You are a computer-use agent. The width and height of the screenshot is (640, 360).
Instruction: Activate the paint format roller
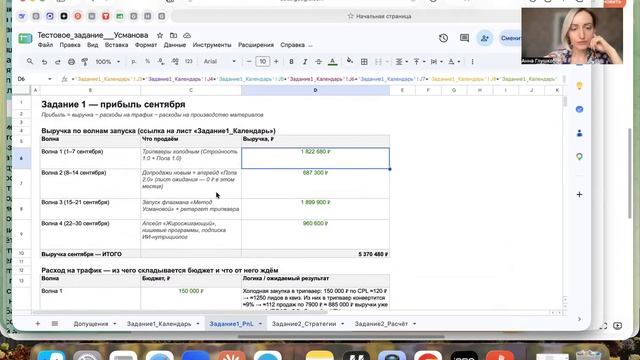click(x=85, y=62)
